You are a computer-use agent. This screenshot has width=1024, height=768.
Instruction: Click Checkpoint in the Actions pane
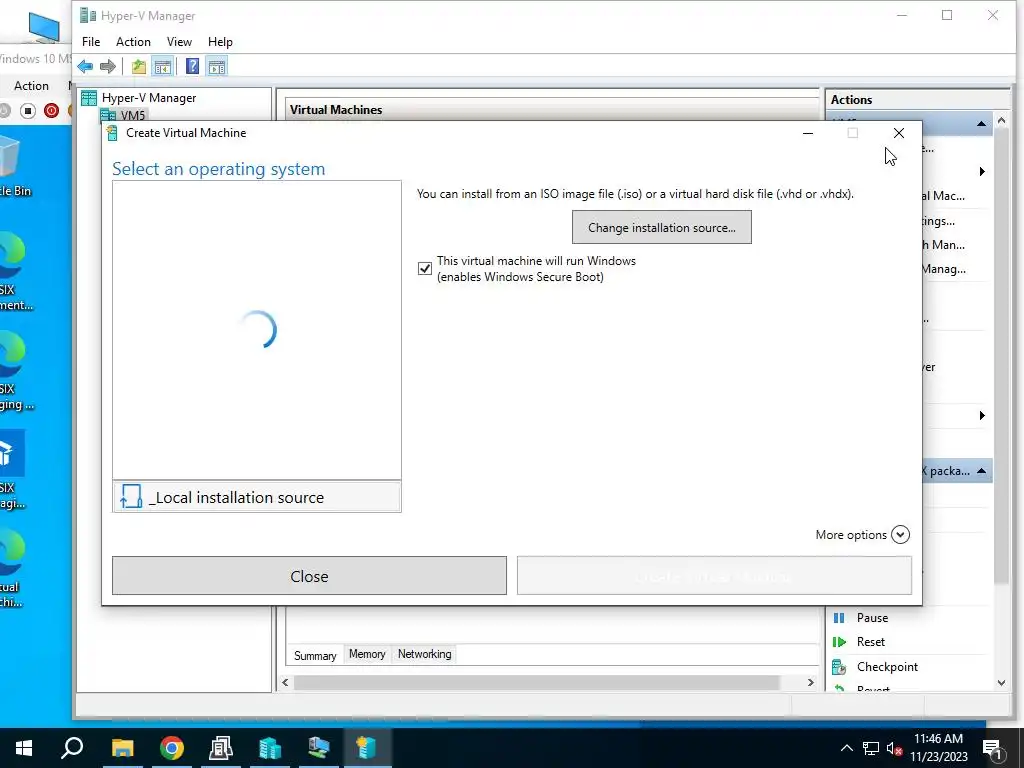click(x=887, y=667)
